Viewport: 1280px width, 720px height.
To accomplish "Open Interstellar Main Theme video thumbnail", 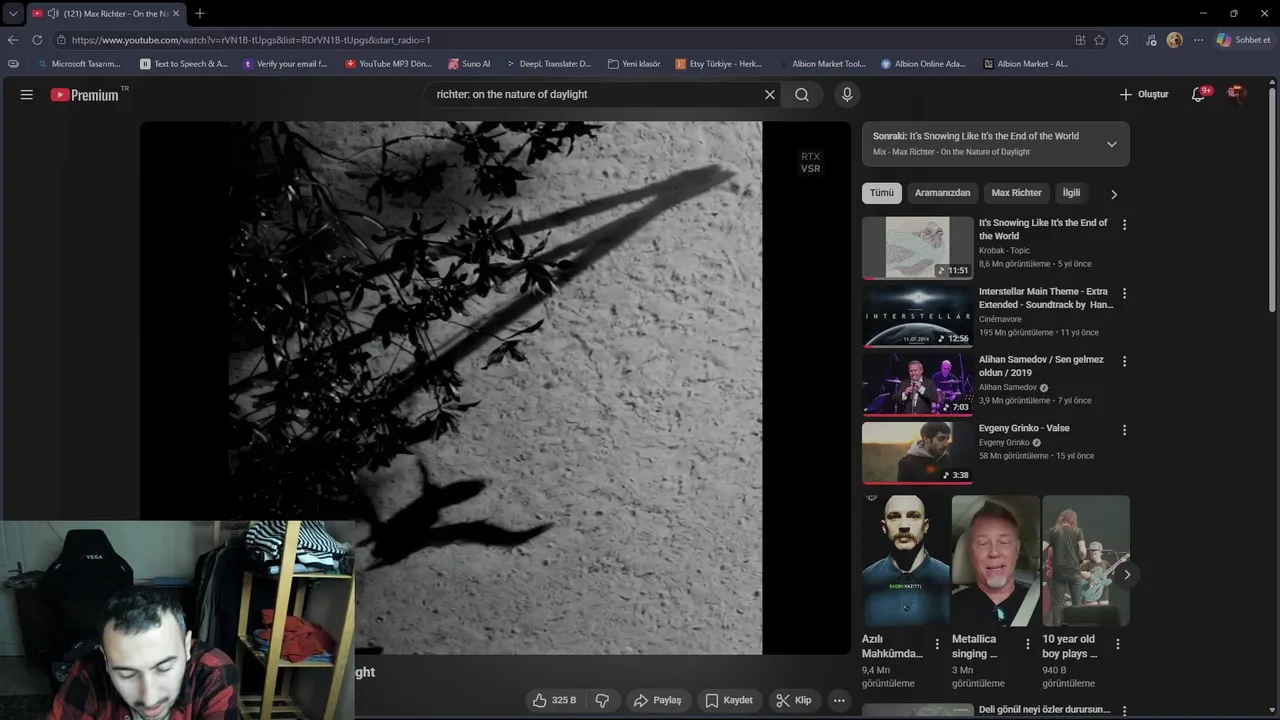I will click(918, 317).
